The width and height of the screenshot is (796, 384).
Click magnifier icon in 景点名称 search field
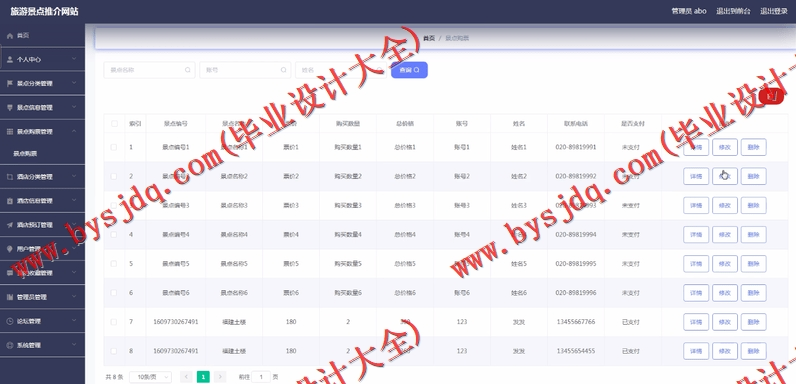coord(188,70)
